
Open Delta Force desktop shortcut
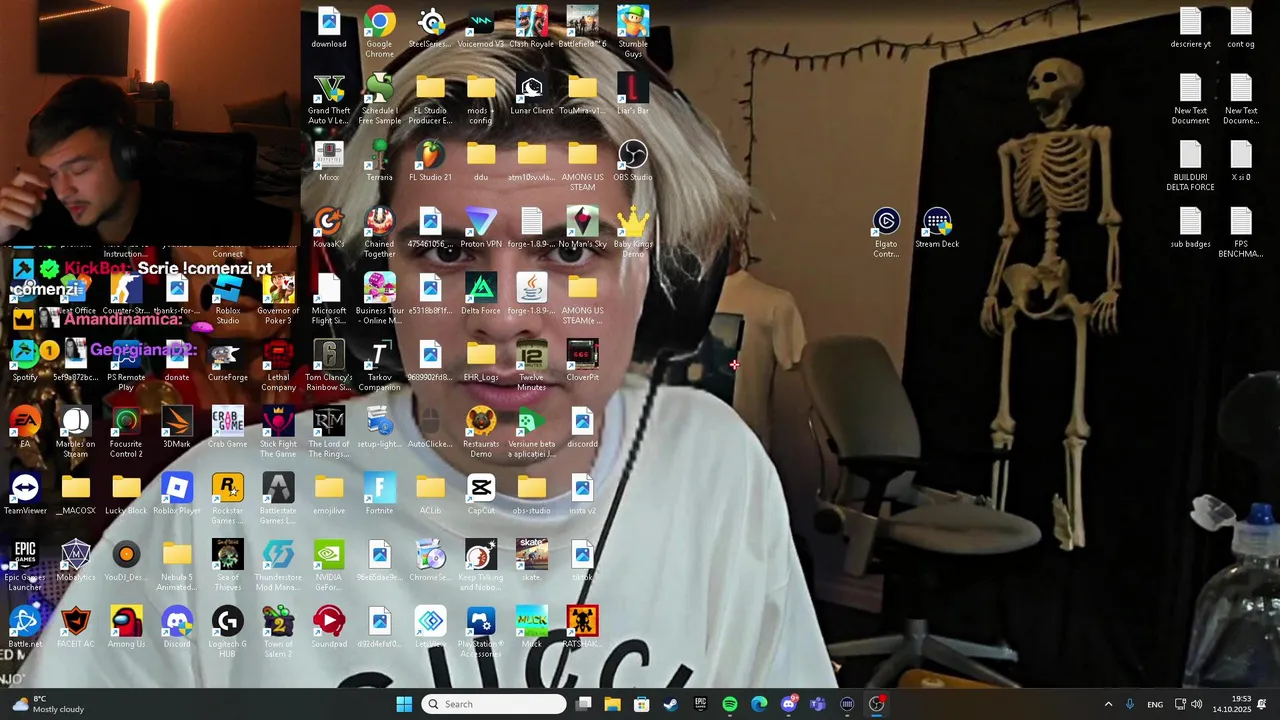(x=481, y=294)
